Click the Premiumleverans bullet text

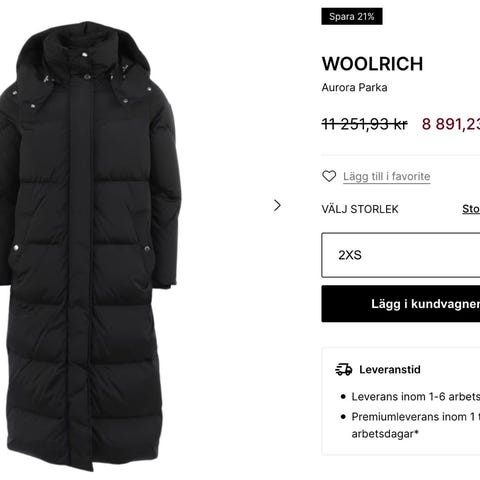coord(416,417)
